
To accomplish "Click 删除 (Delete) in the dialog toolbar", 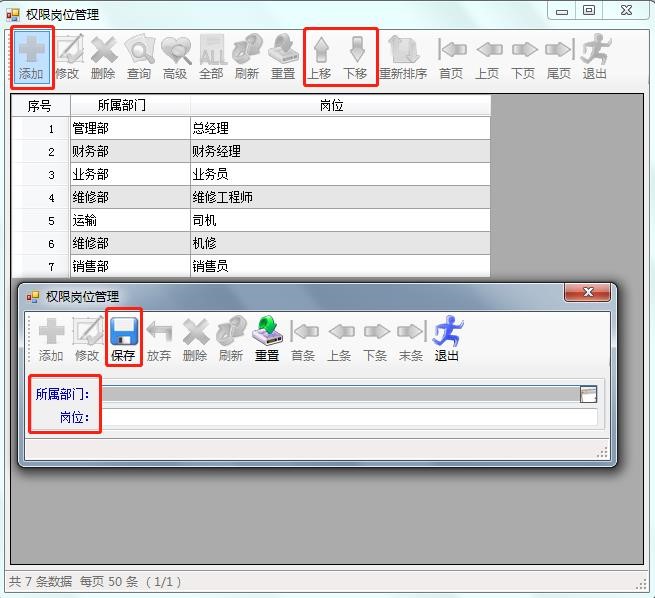I will pyautogui.click(x=195, y=339).
